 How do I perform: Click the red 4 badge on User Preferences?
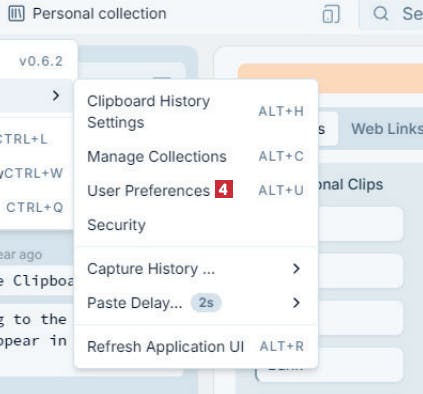click(x=224, y=189)
